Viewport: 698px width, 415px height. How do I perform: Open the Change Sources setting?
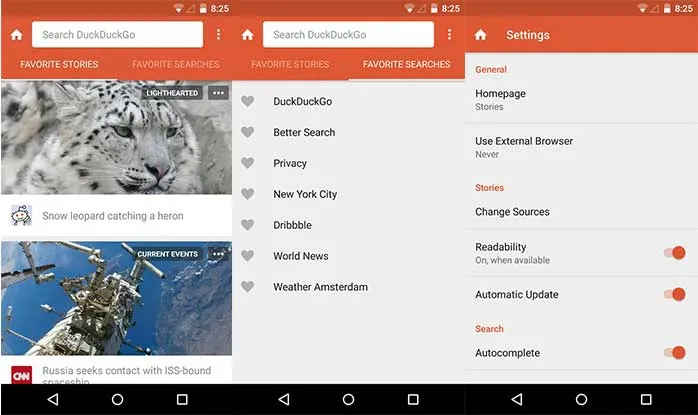[581, 212]
